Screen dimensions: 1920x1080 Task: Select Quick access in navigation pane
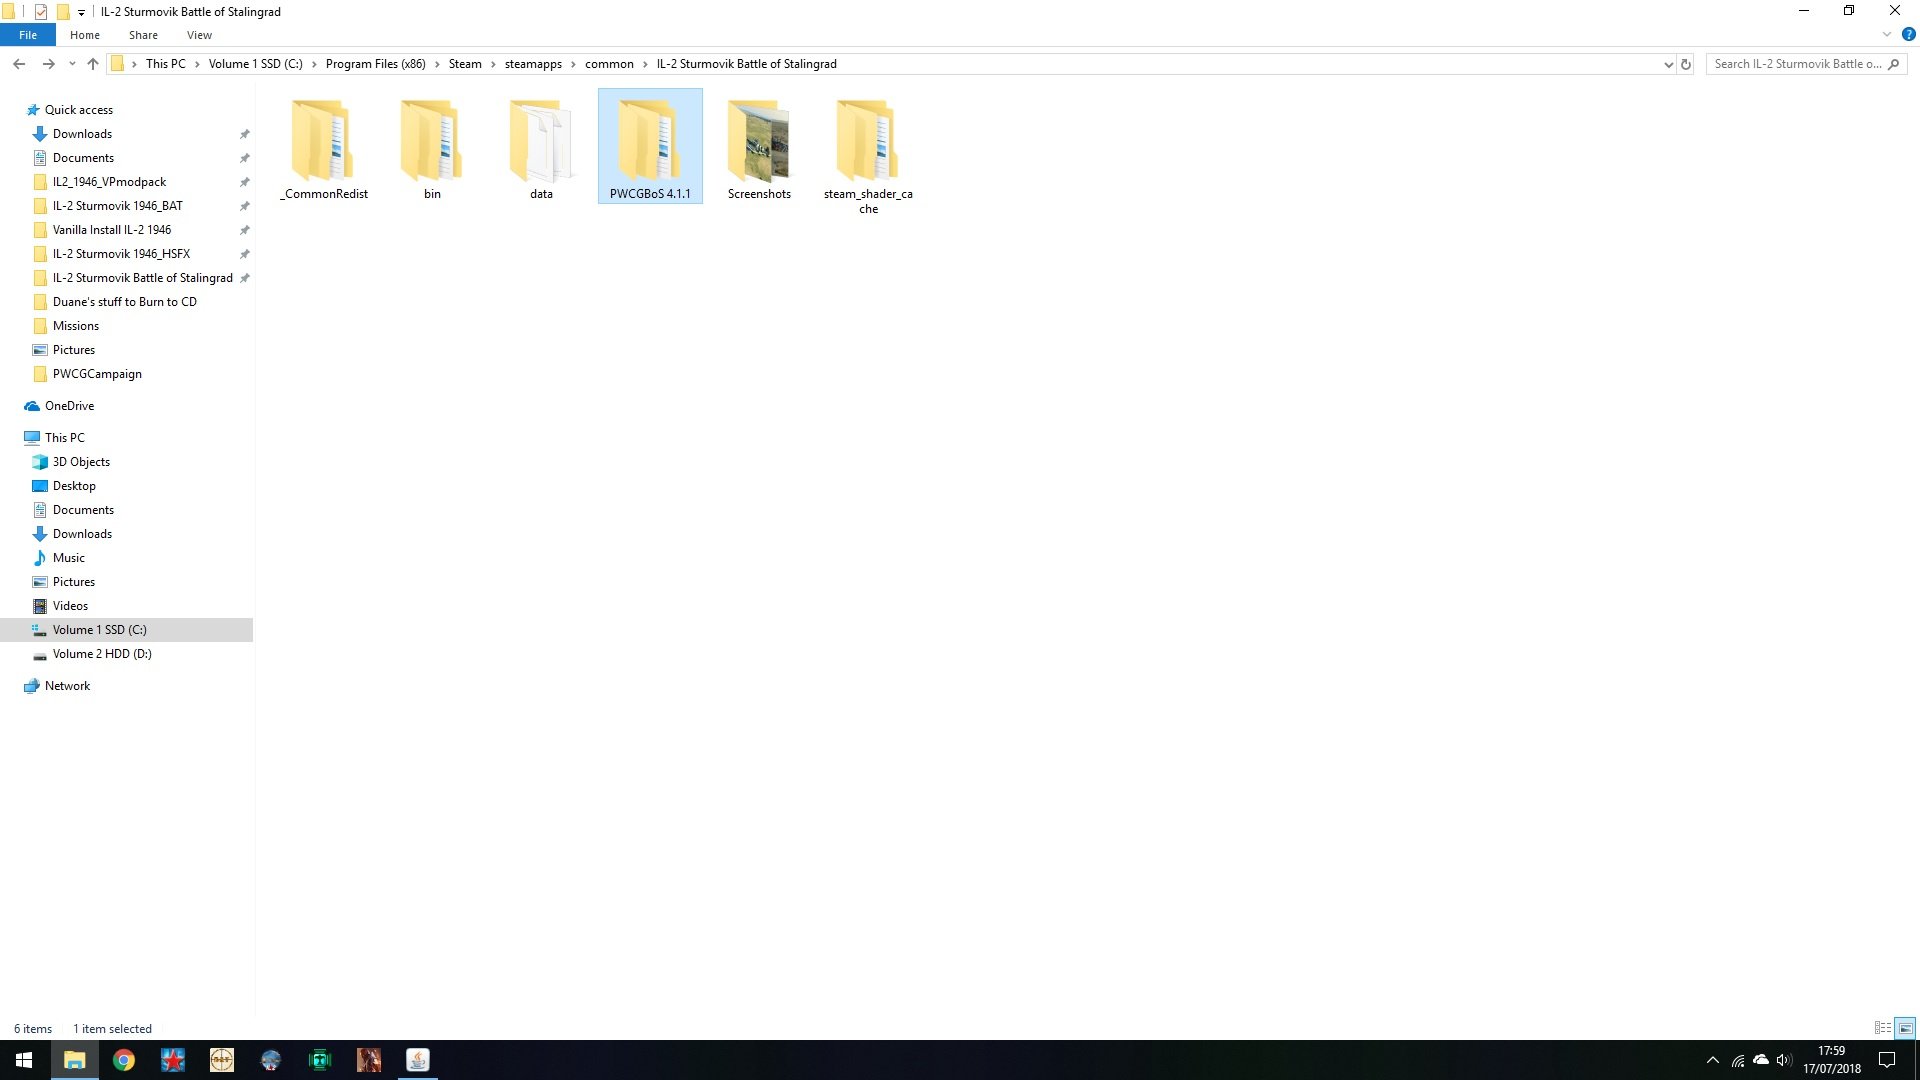click(79, 110)
